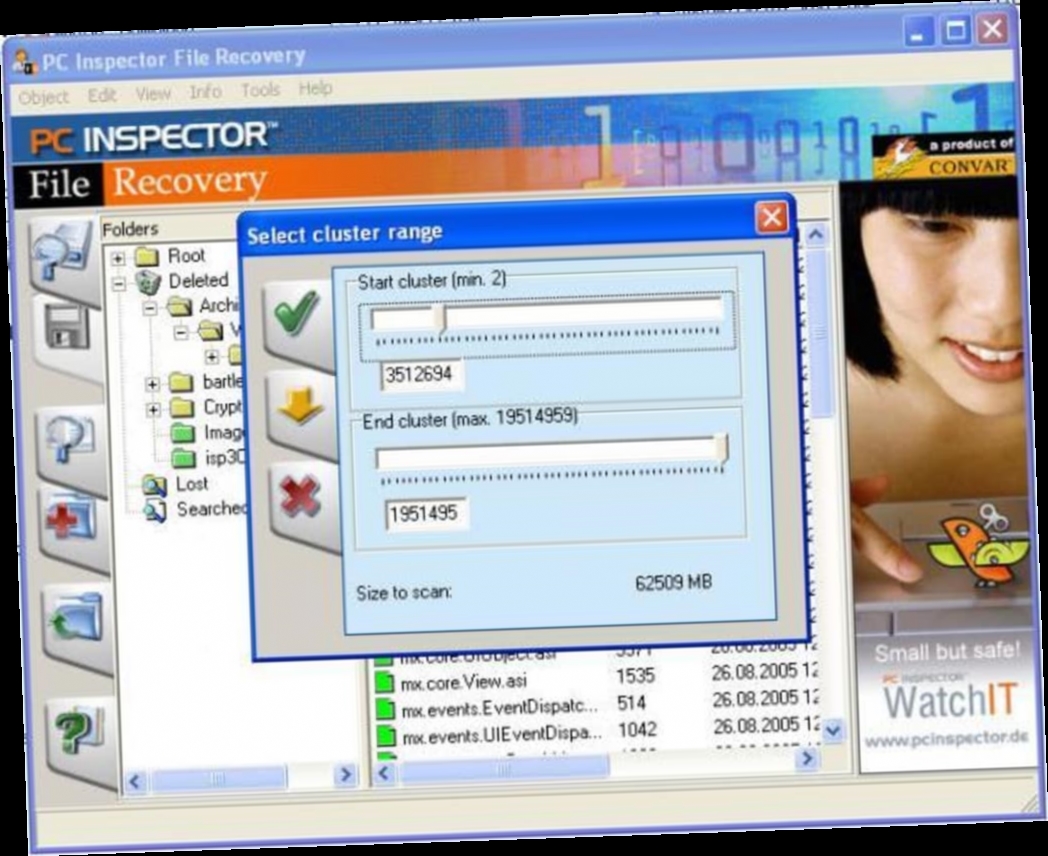Open the Info menu
The height and width of the screenshot is (856, 1048).
205,91
